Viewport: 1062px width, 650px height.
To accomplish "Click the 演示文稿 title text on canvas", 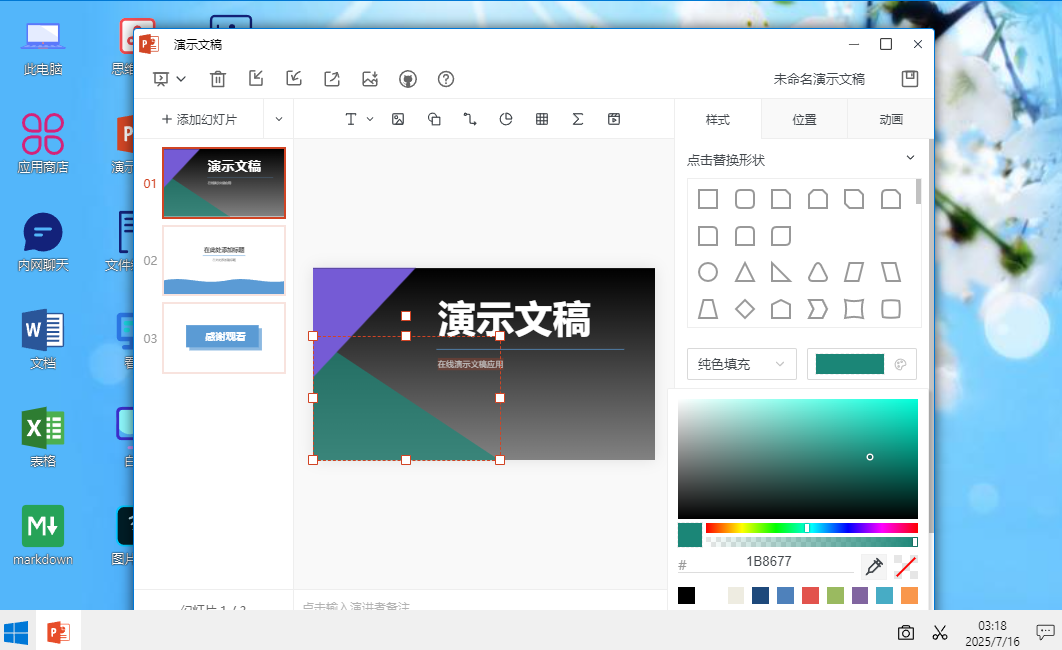I will coord(514,319).
